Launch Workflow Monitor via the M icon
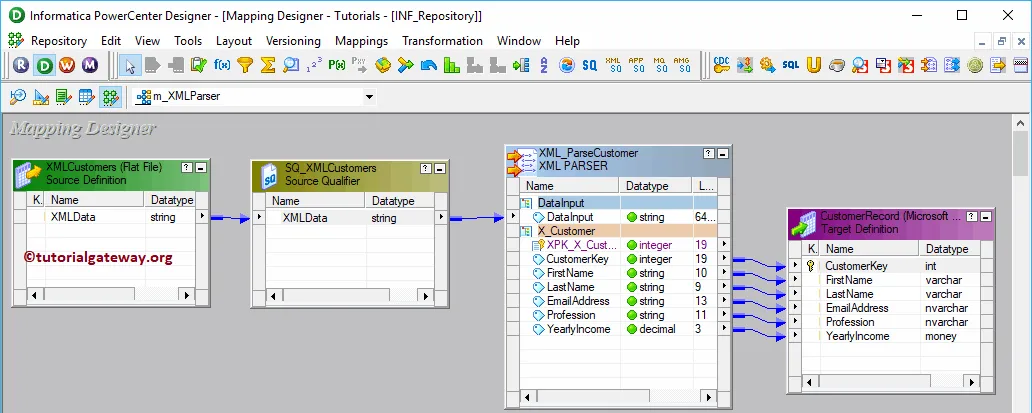Screen dimensions: 1032x413 (90, 65)
